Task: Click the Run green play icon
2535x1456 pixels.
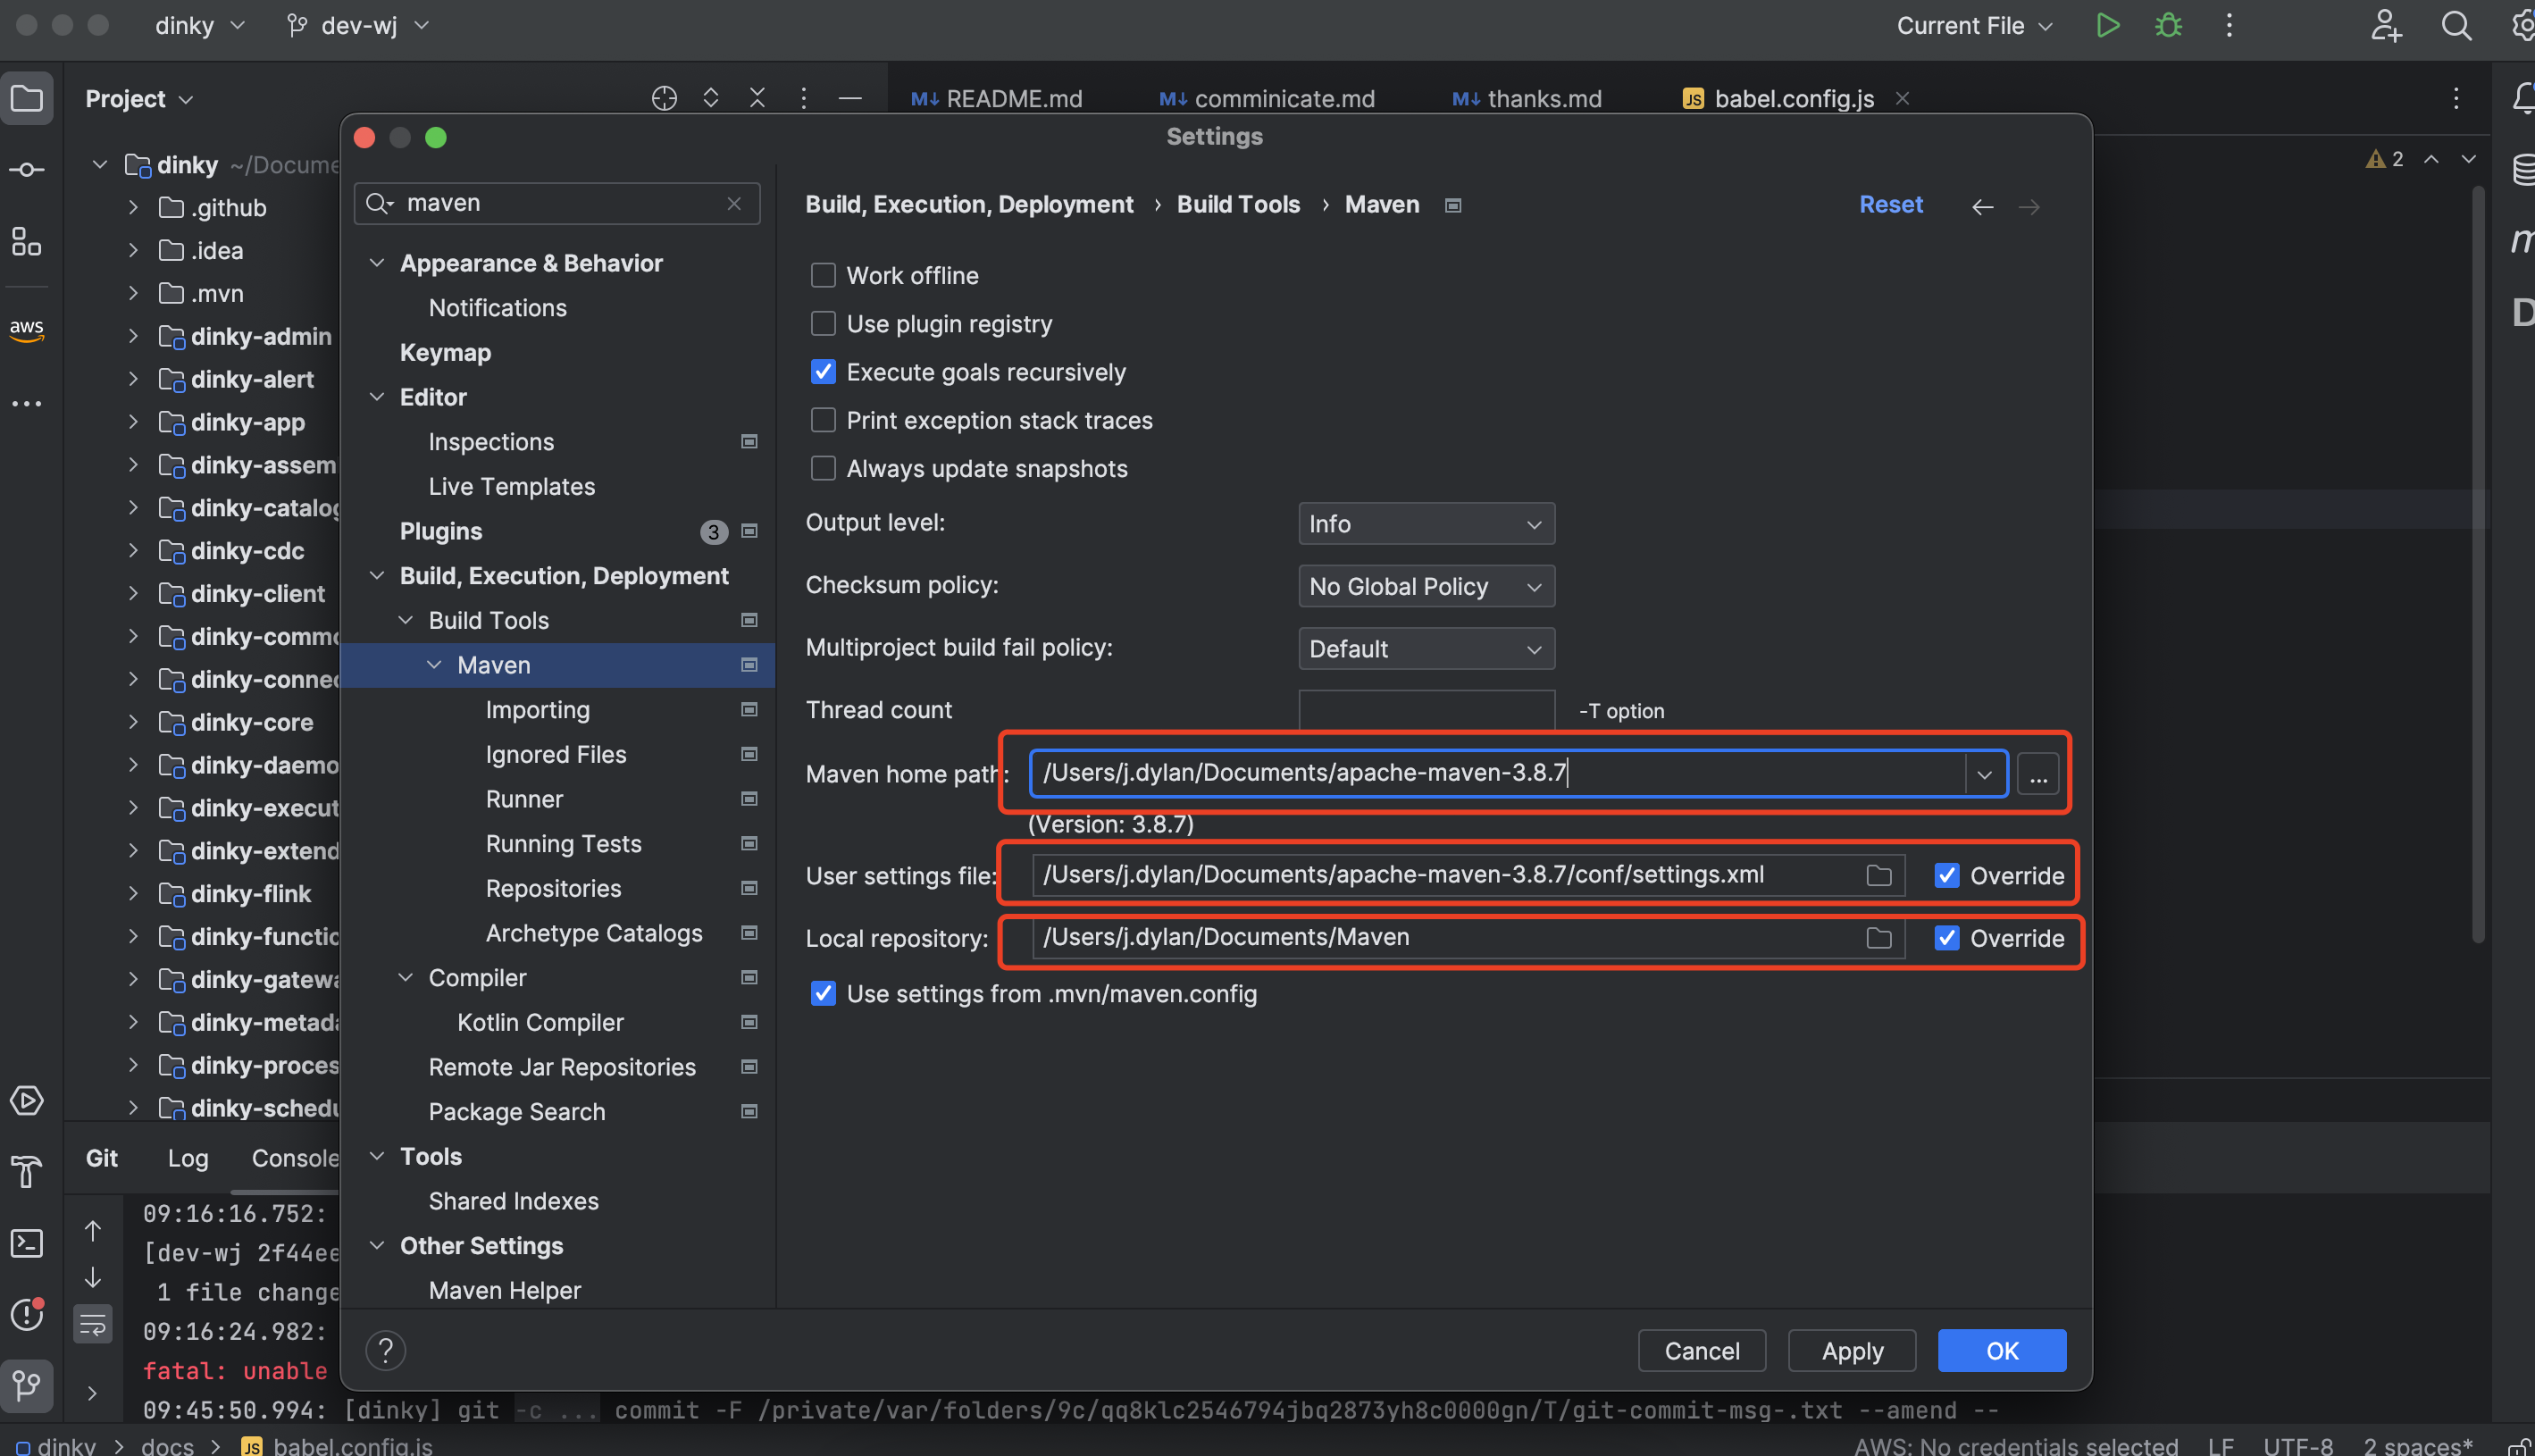Action: [x=2107, y=26]
